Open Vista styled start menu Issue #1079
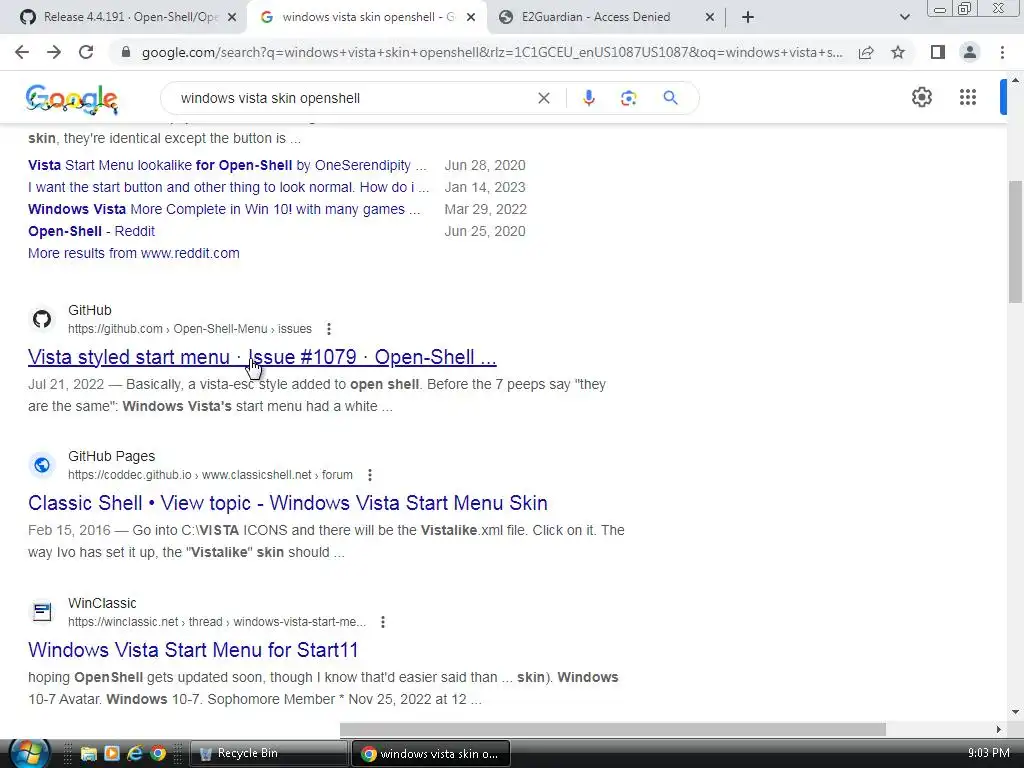This screenshot has width=1024, height=768. [x=262, y=357]
